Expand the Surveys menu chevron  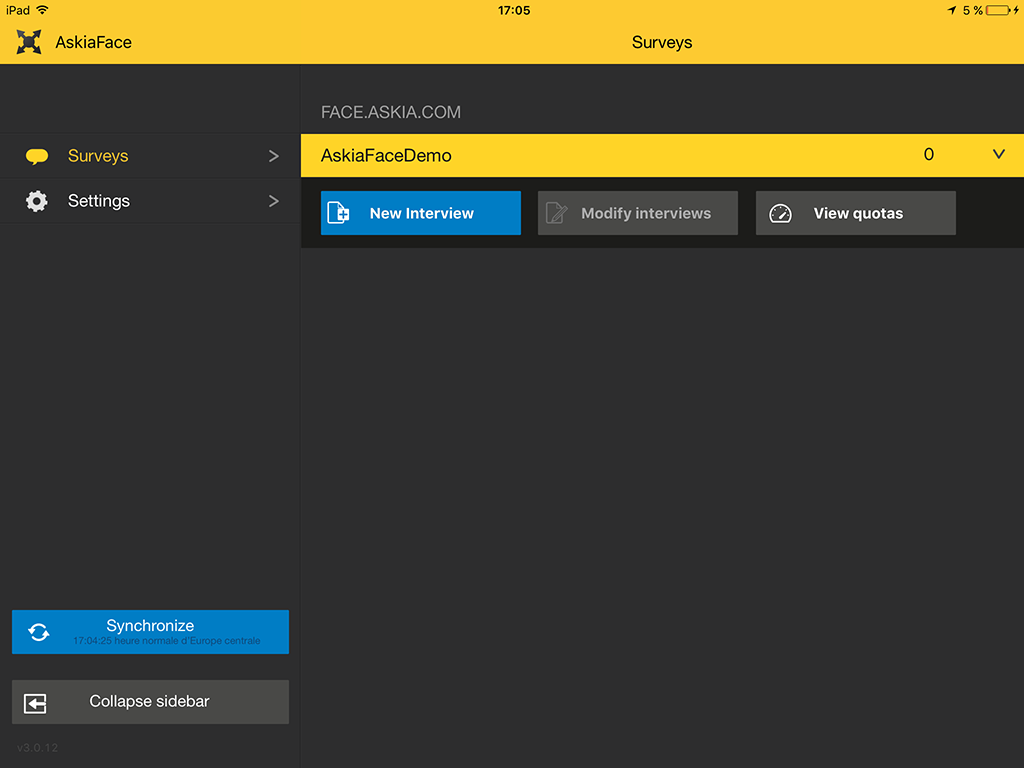click(x=274, y=156)
